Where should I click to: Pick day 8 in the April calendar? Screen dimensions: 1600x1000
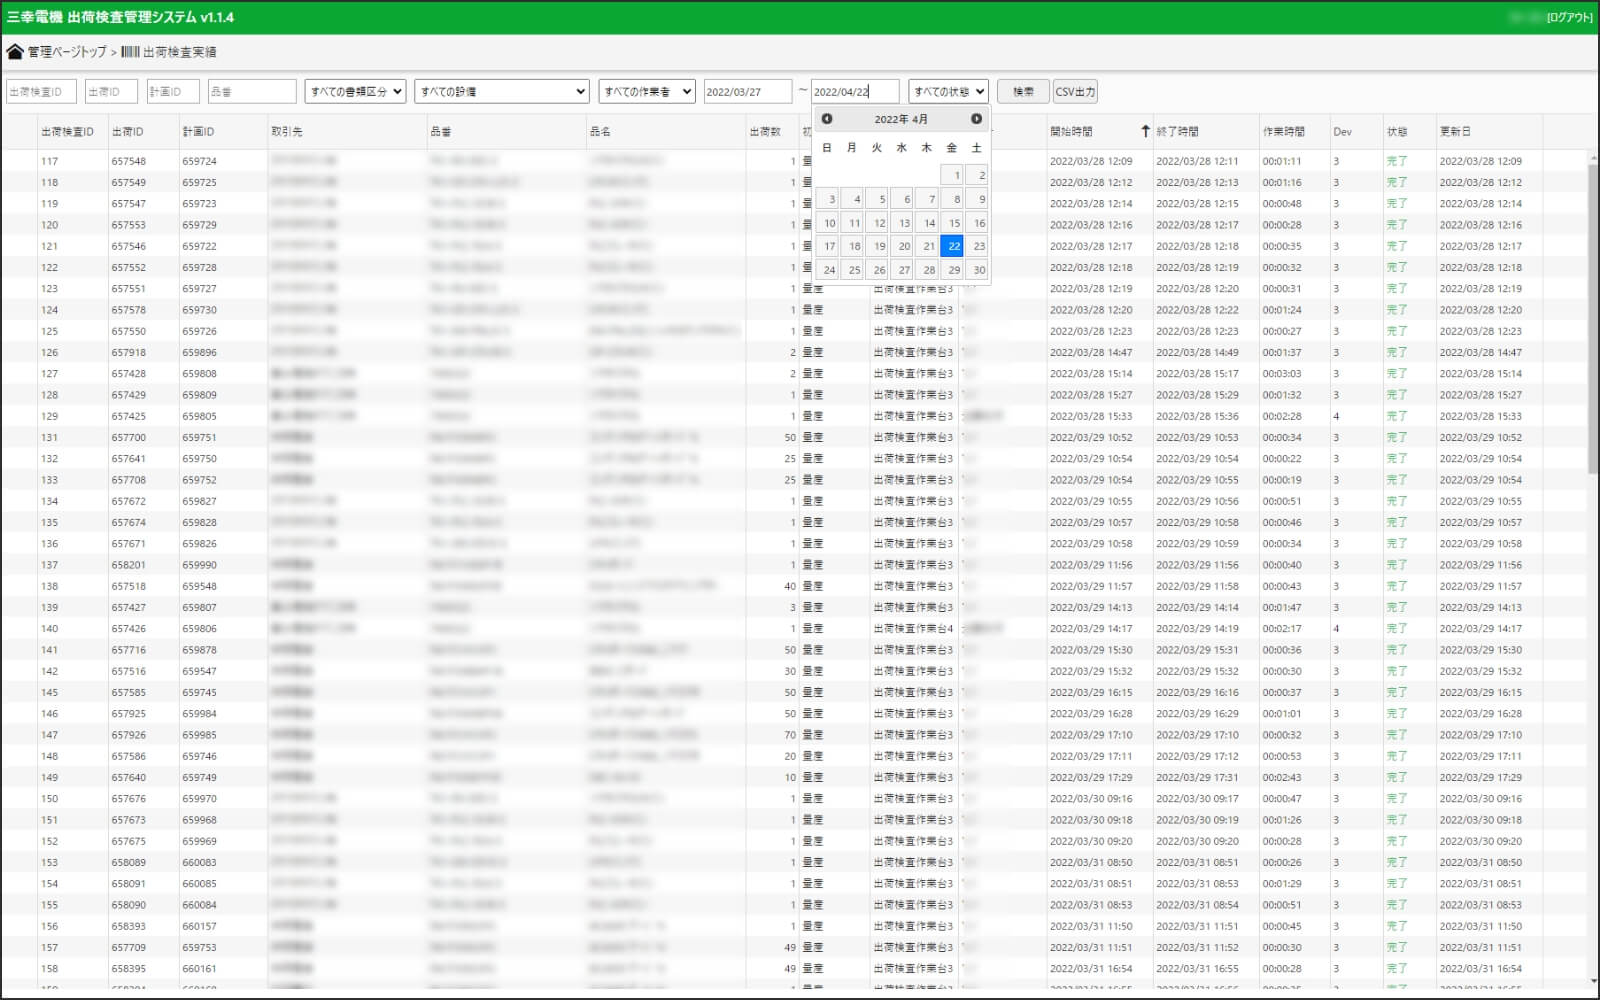pos(952,198)
